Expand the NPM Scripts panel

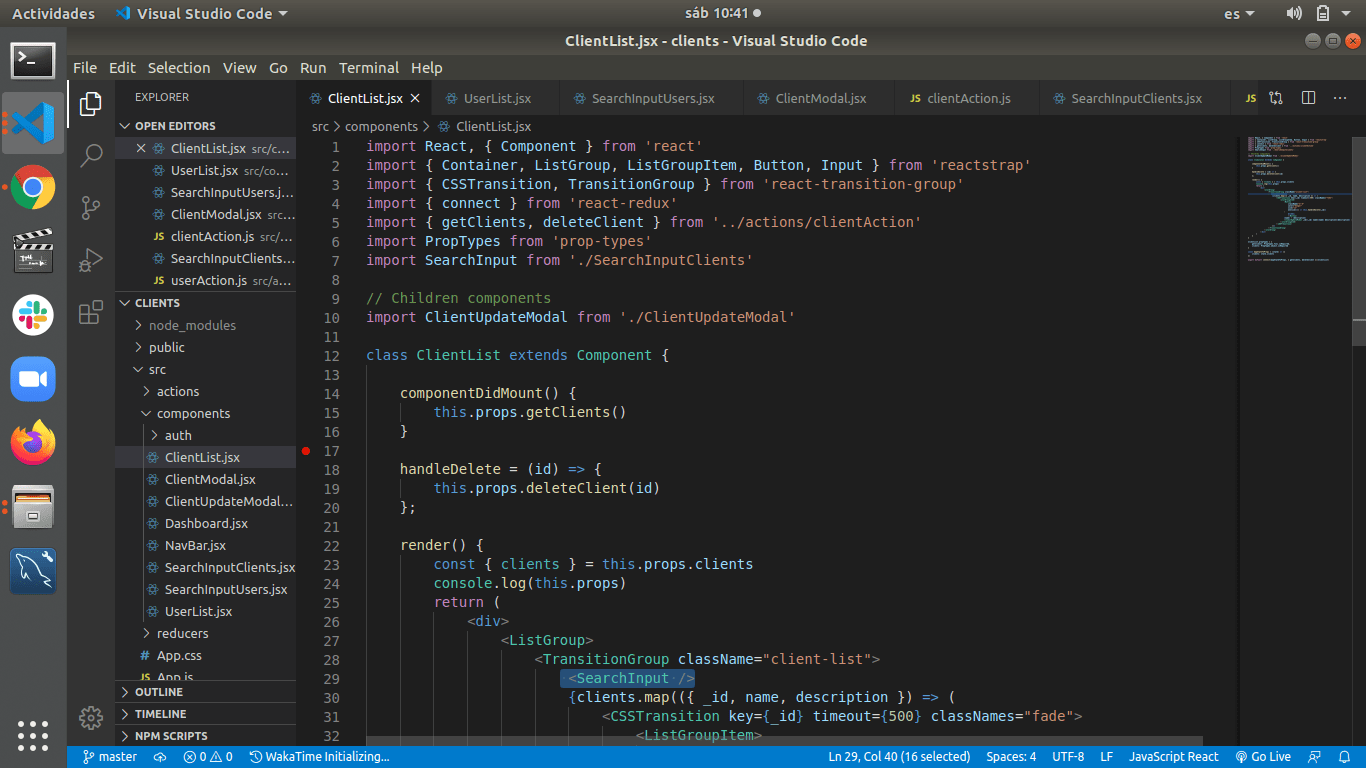coord(206,736)
